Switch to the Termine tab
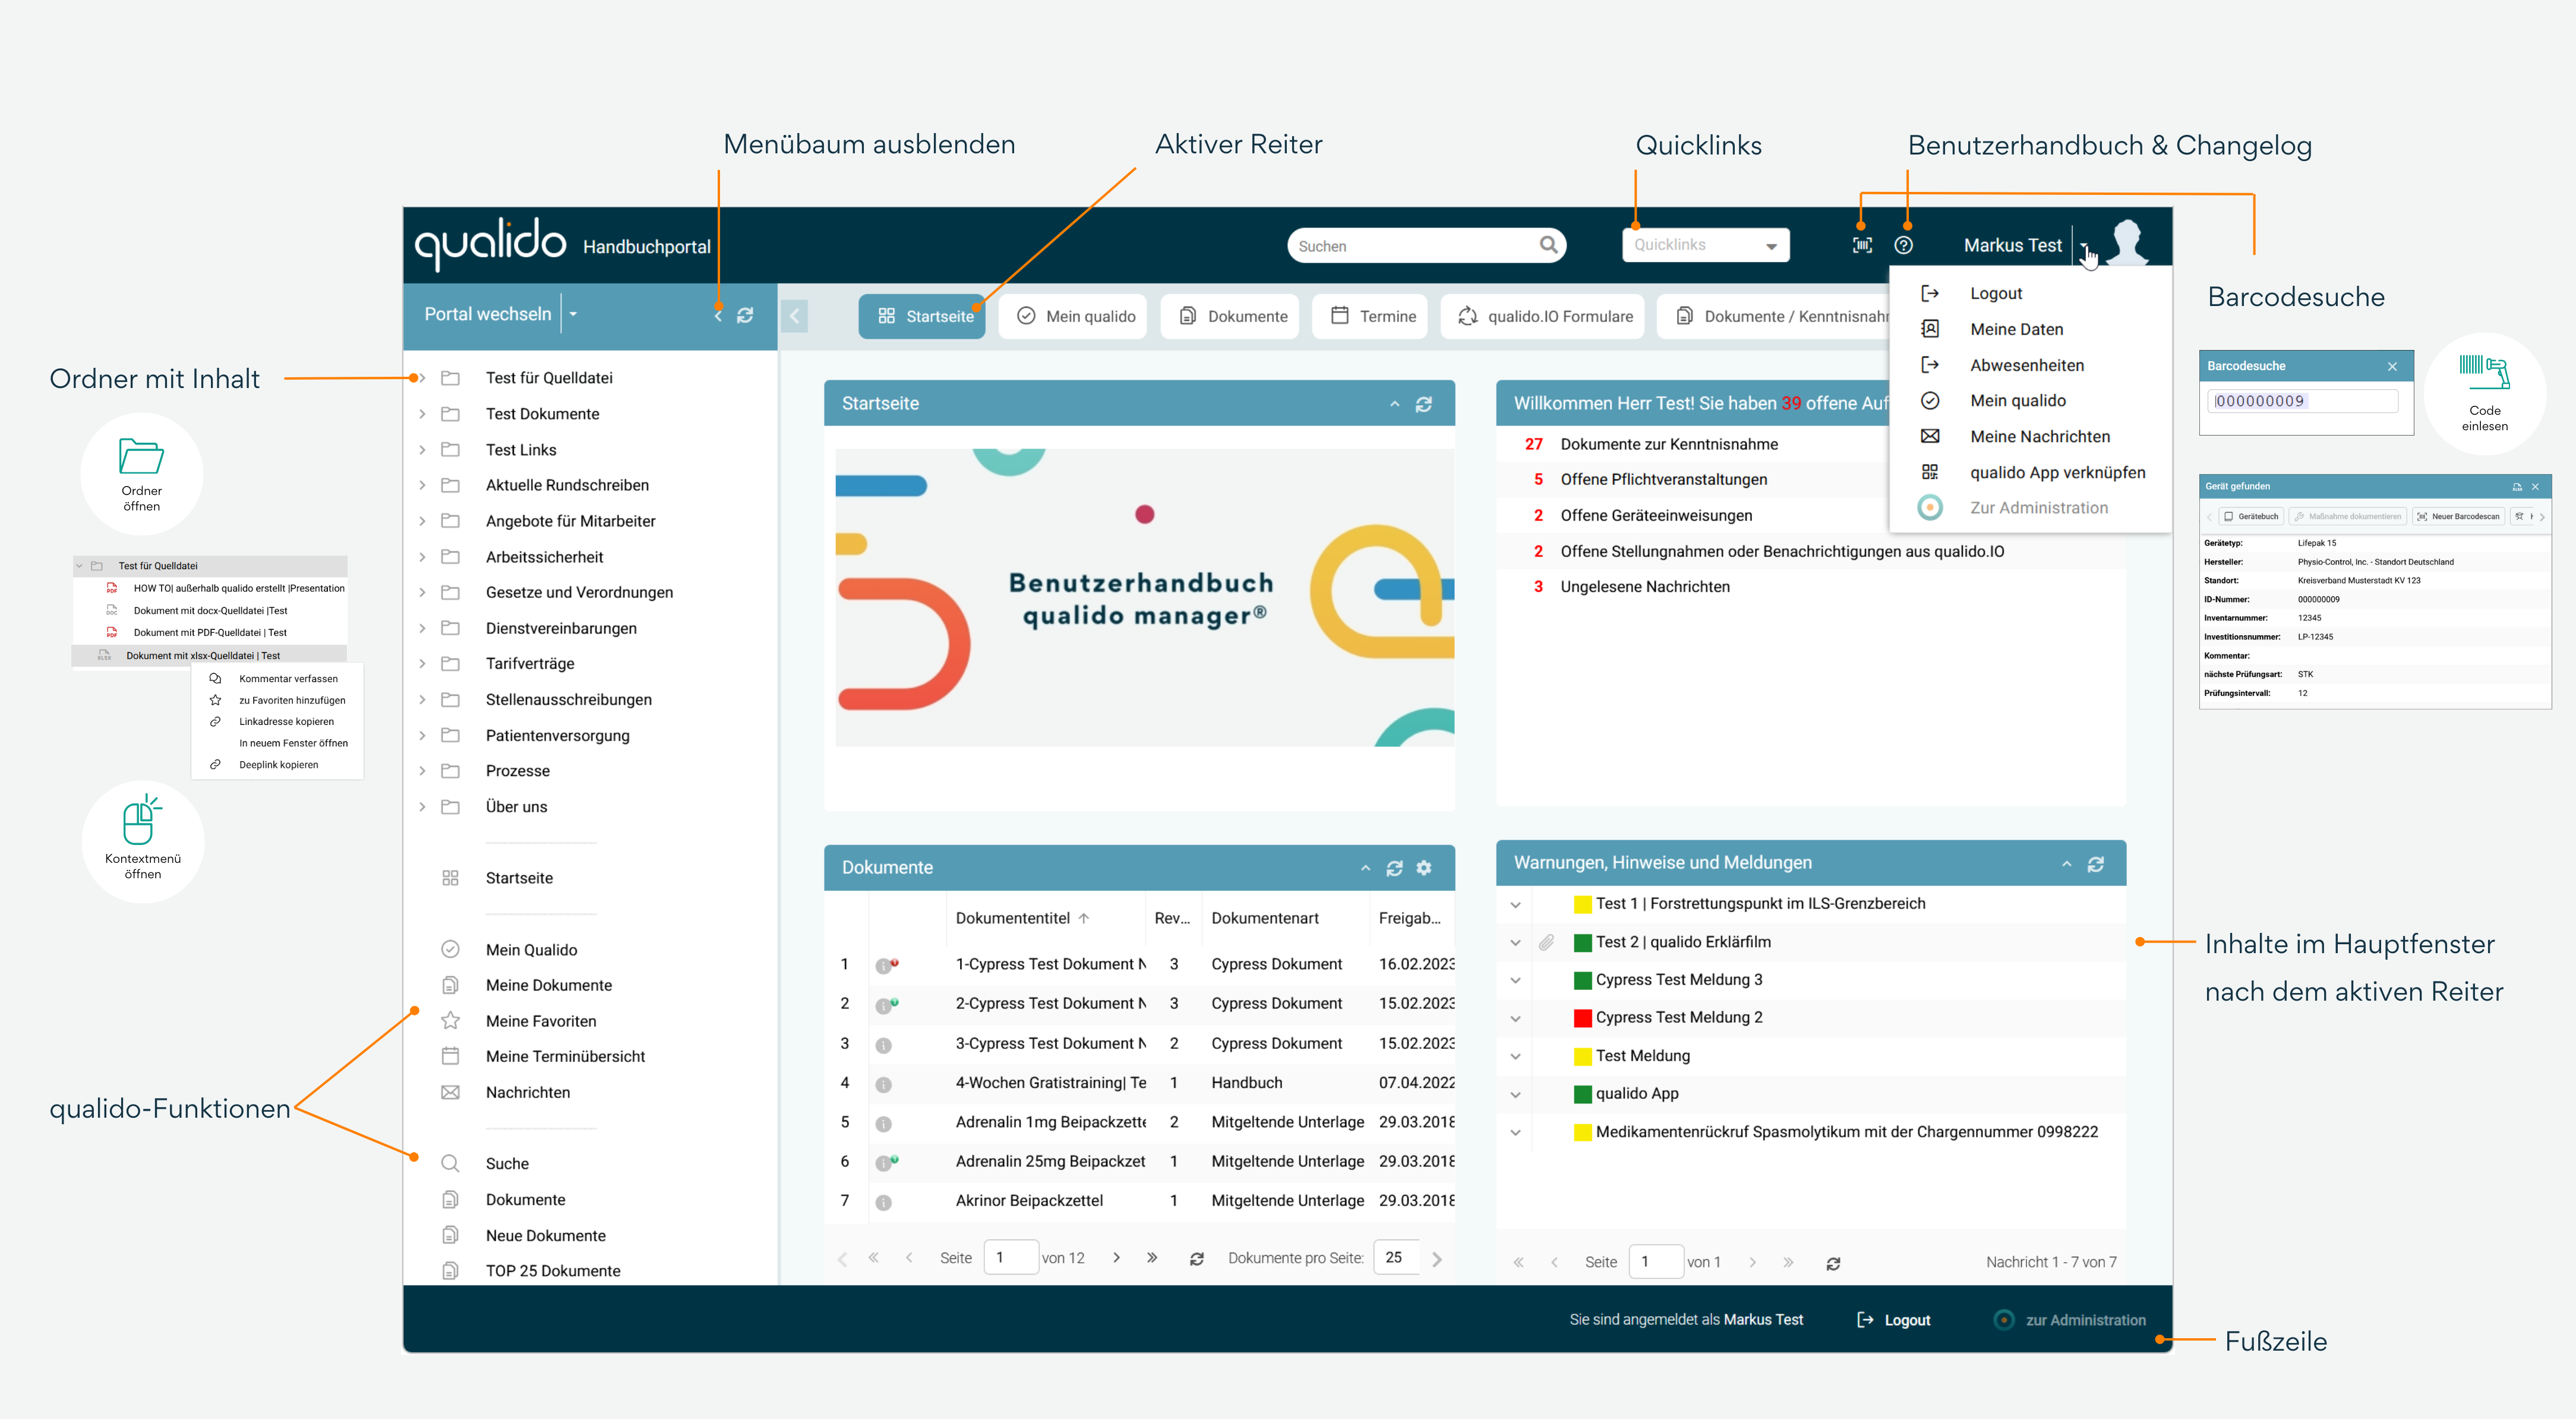The image size is (2576, 1419). coord(1371,316)
